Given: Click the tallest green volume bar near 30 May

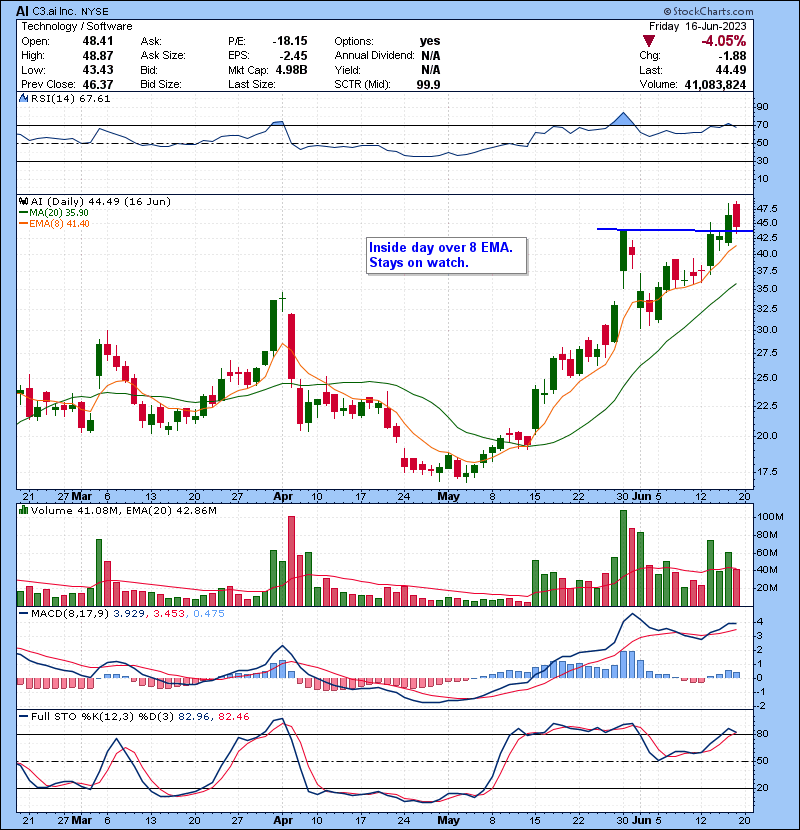Looking at the screenshot, I should [x=623, y=558].
